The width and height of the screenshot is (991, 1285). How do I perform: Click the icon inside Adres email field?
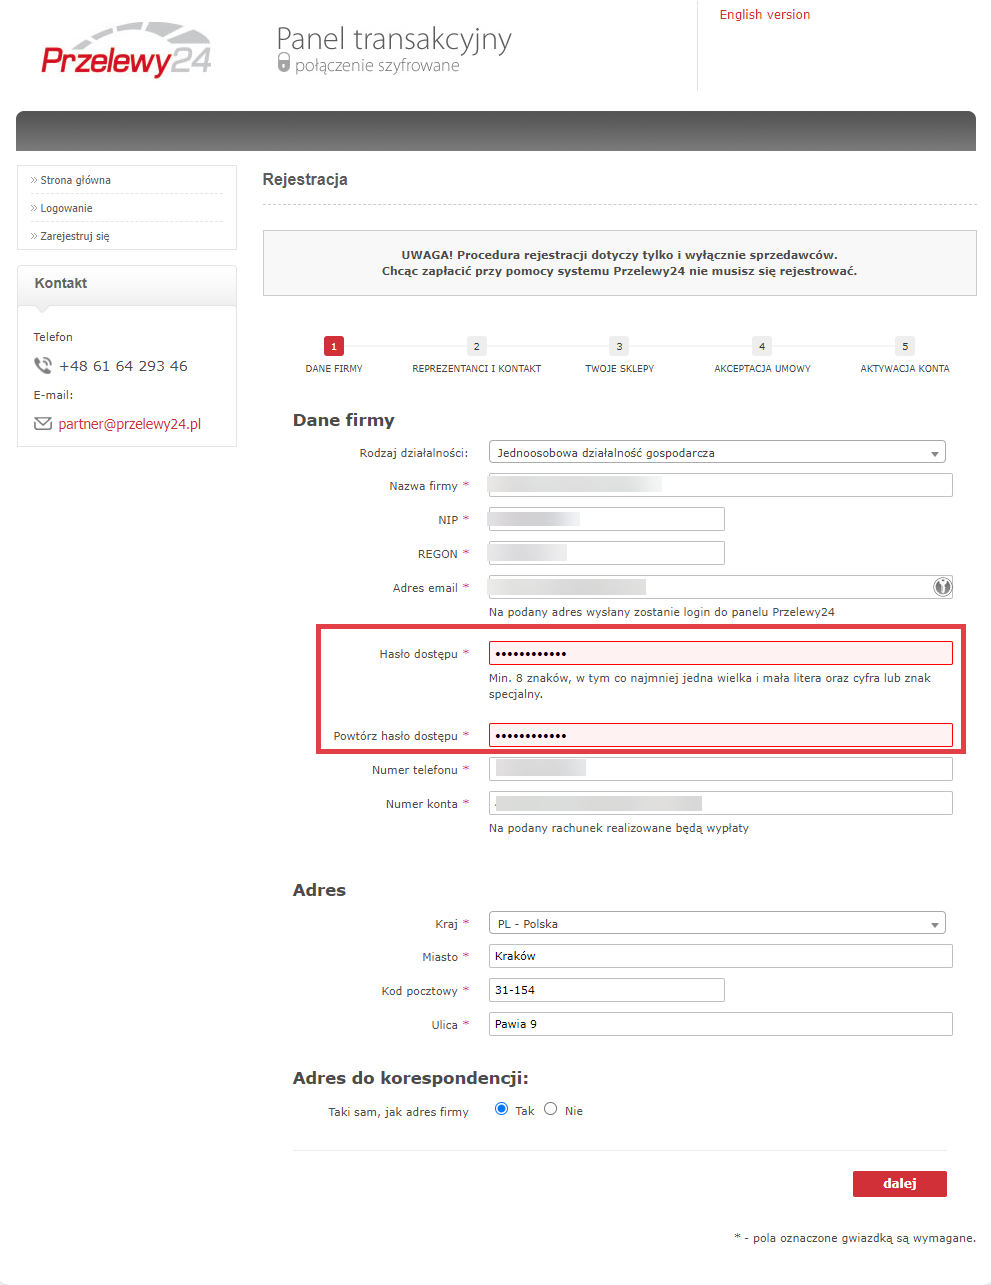(x=942, y=587)
